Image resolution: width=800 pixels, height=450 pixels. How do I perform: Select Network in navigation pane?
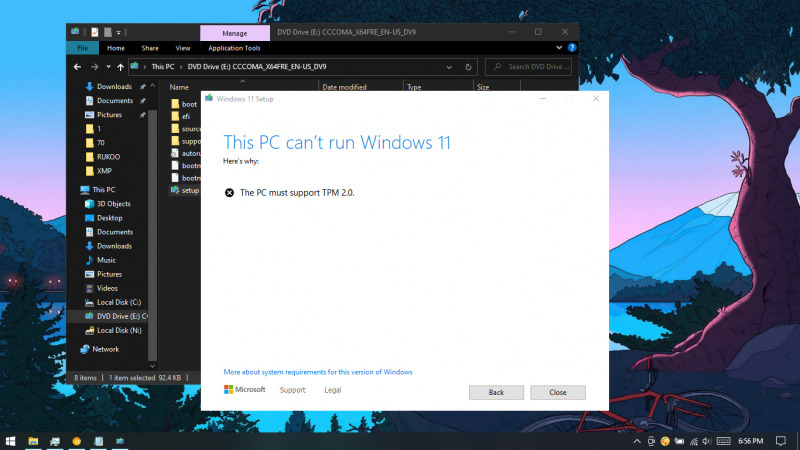106,349
